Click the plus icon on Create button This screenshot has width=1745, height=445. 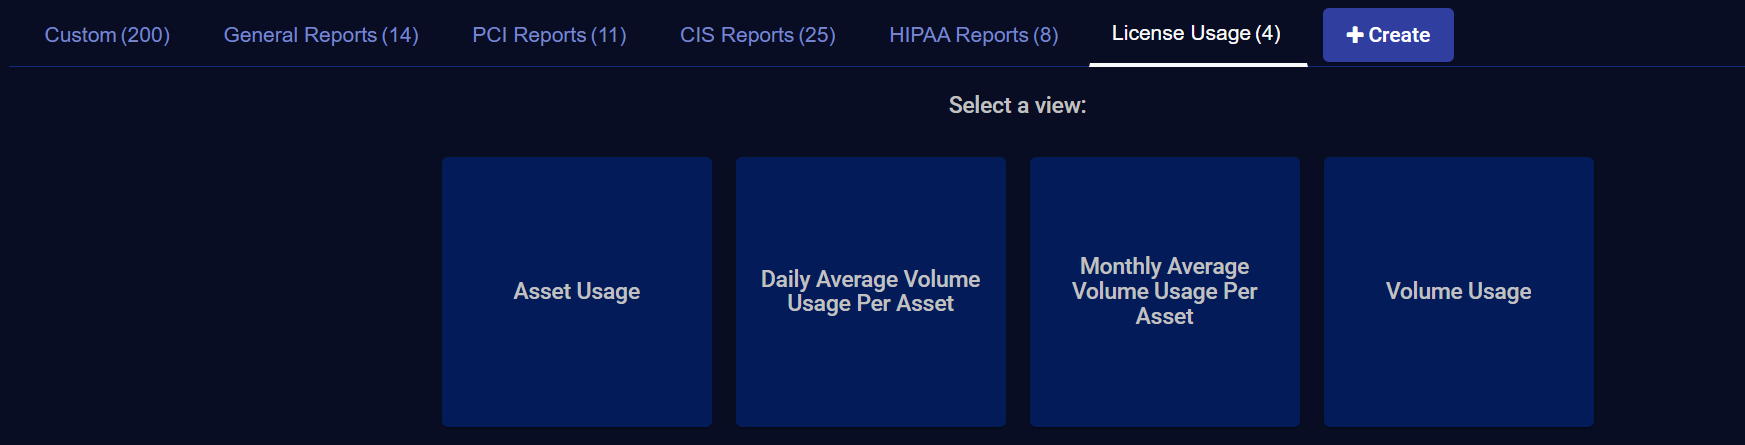[x=1355, y=35]
